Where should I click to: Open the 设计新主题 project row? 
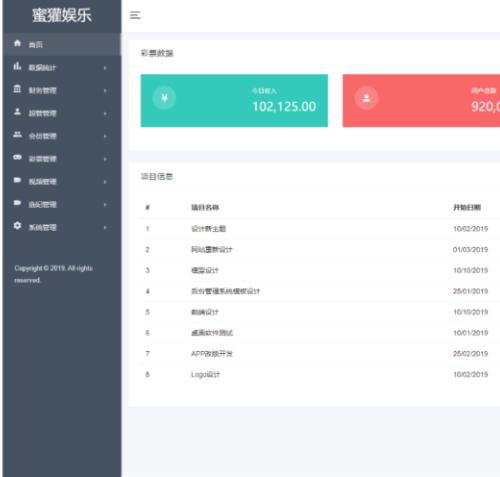pos(320,229)
